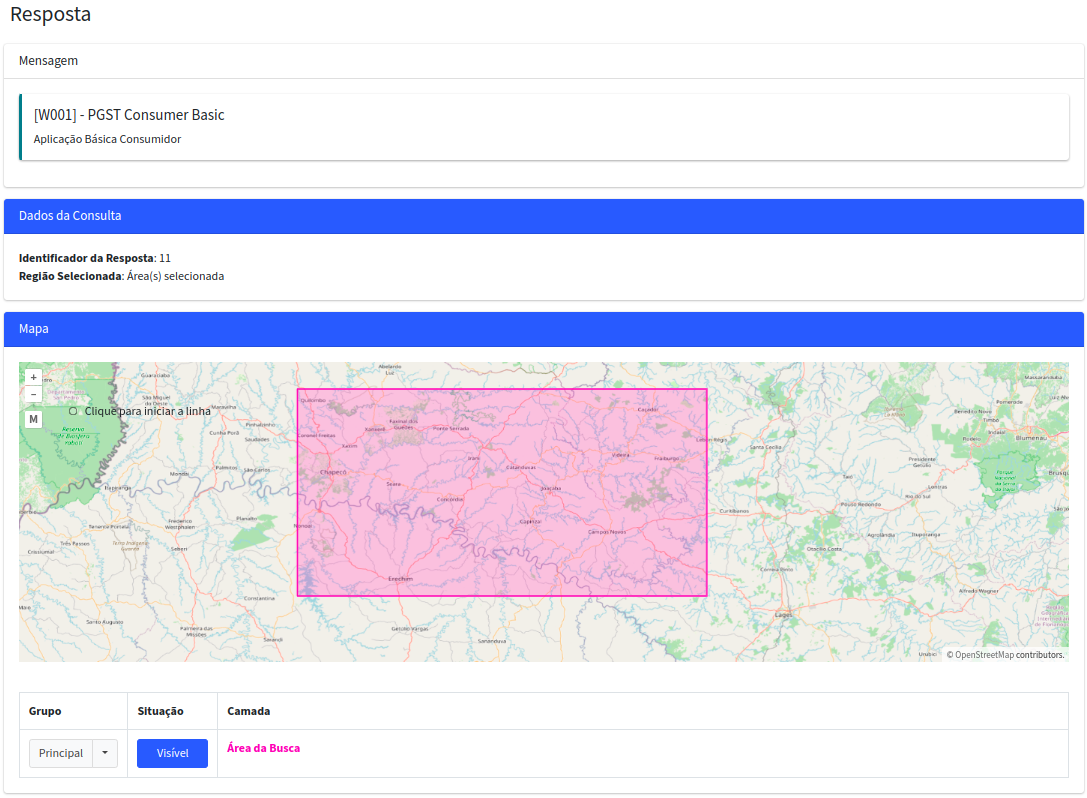1087x798 pixels.
Task: Click the measurement start point circle
Action: (73, 411)
